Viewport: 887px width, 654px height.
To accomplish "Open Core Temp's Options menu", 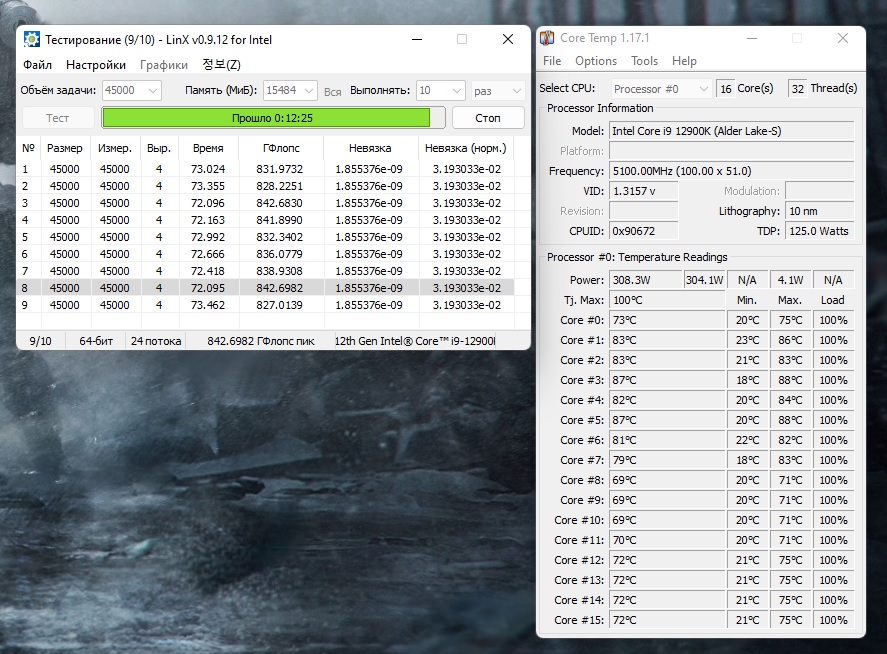I will (595, 61).
